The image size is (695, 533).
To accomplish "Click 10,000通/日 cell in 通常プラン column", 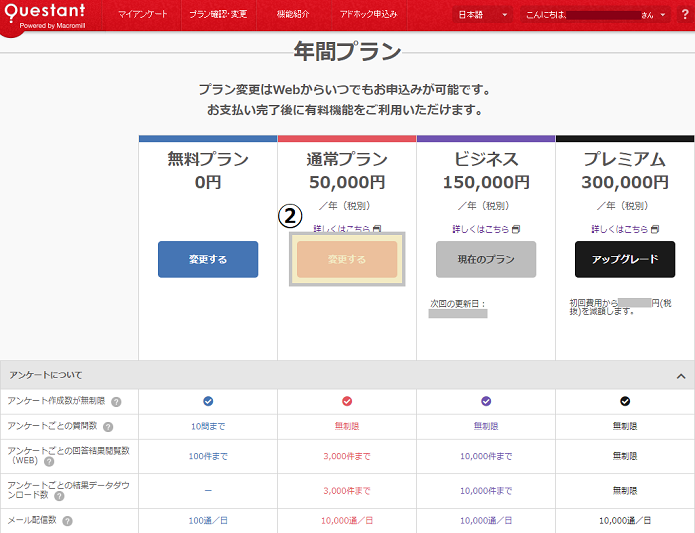I will 347,521.
